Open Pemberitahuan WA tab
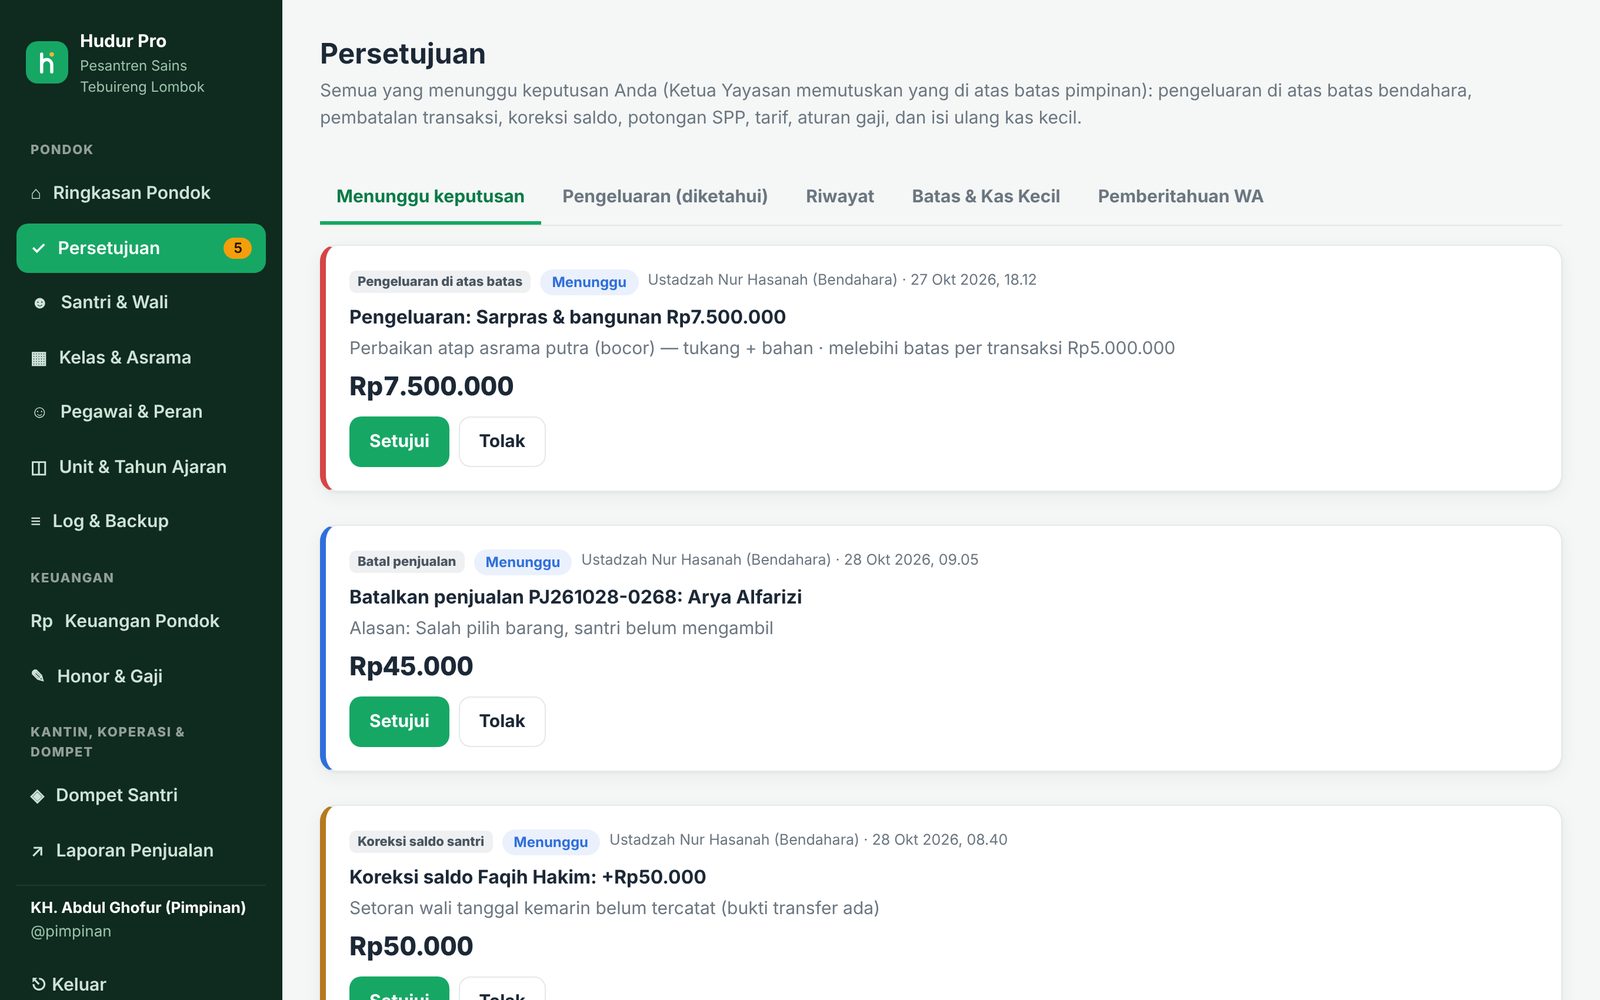1600x1000 pixels. pos(1180,196)
